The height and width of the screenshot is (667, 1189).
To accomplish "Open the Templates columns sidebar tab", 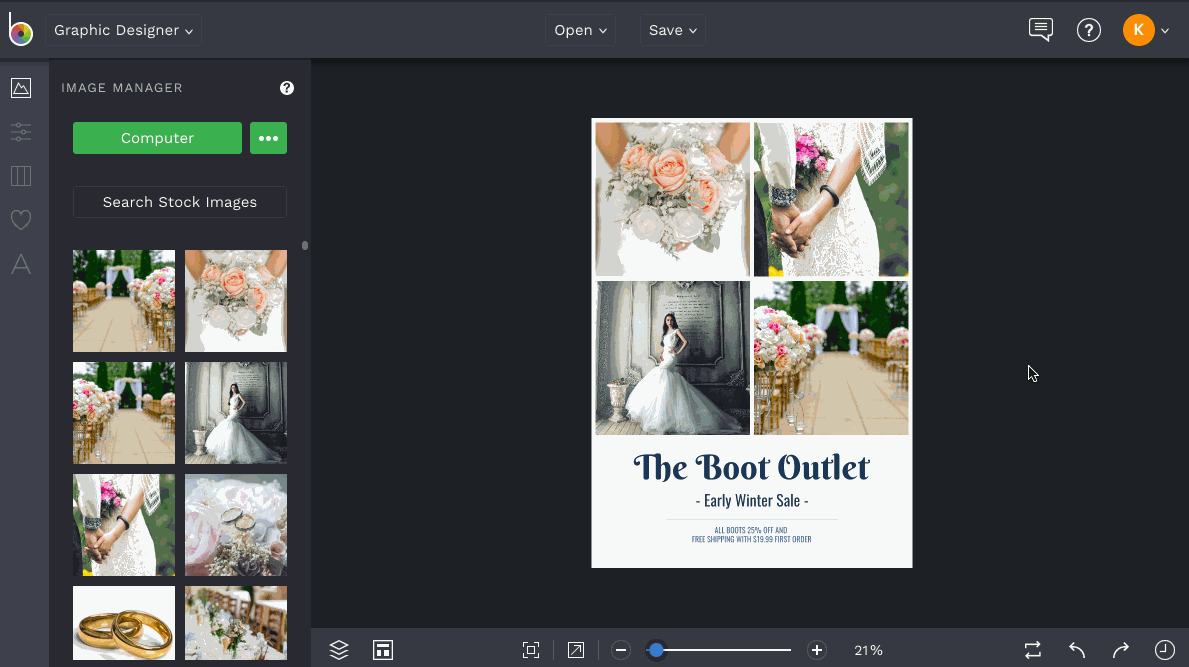I will (21, 176).
